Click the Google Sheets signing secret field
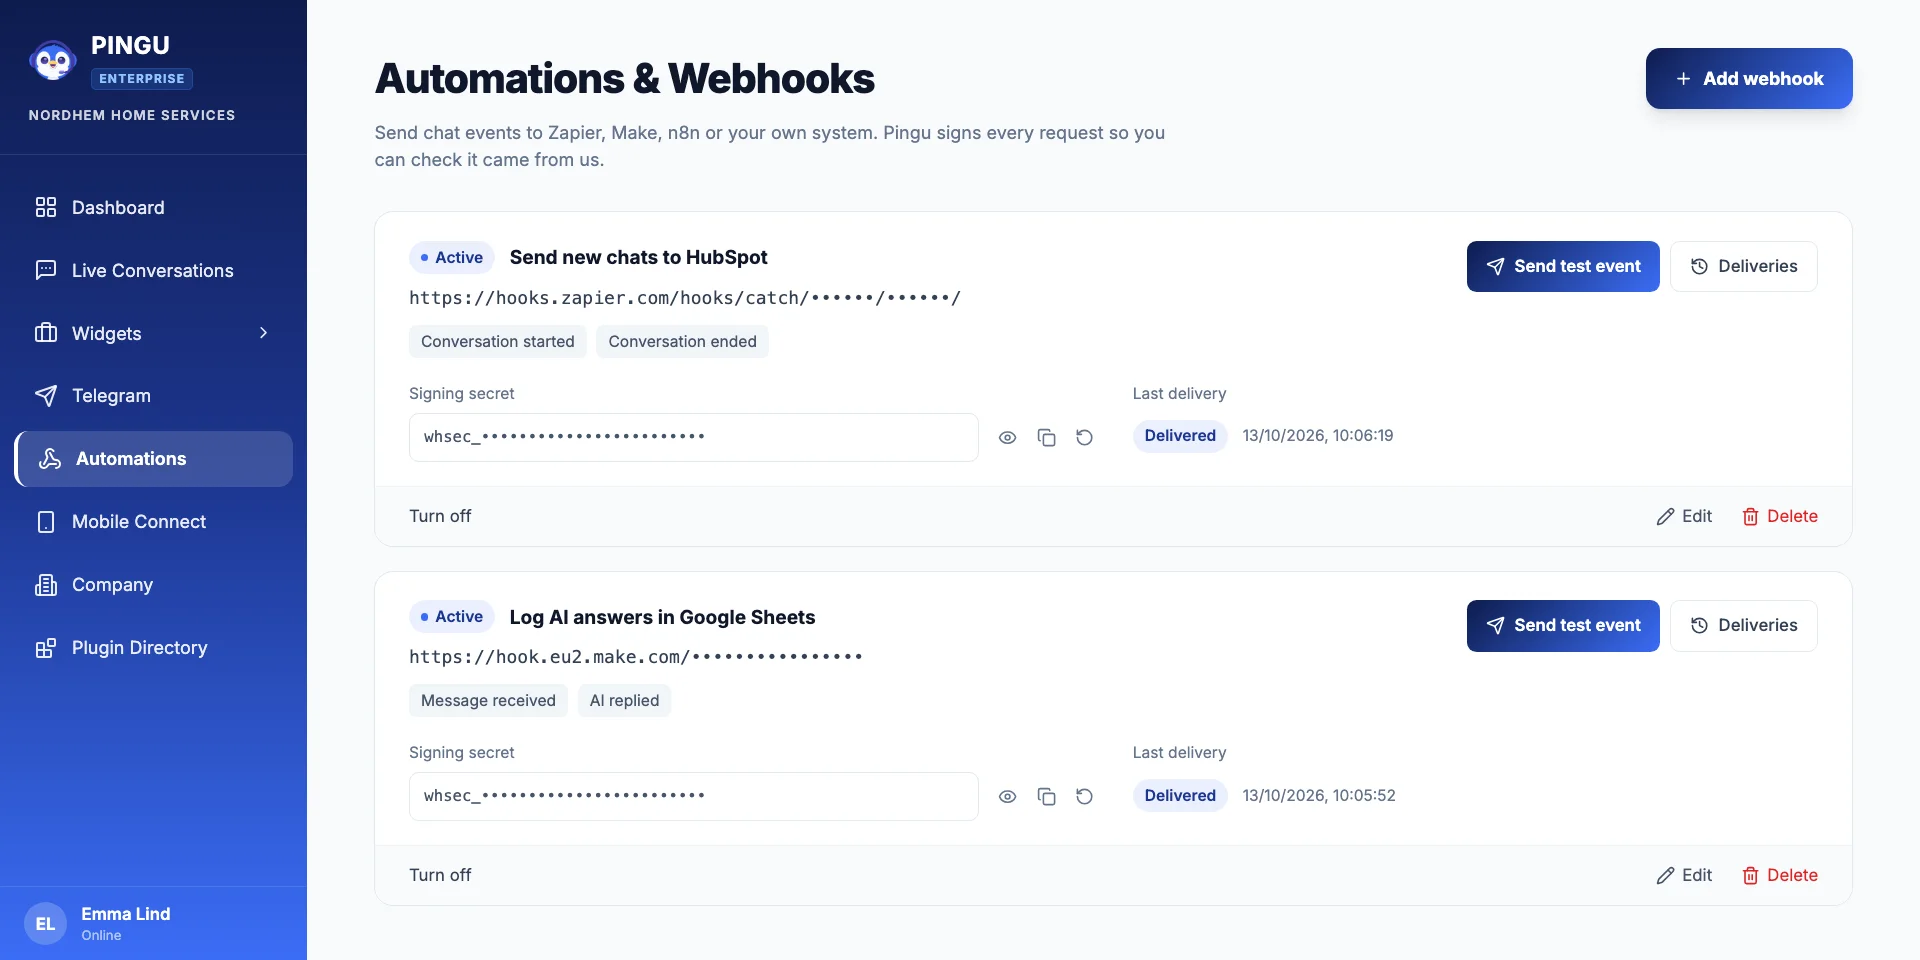Image resolution: width=1920 pixels, height=960 pixels. (x=694, y=796)
